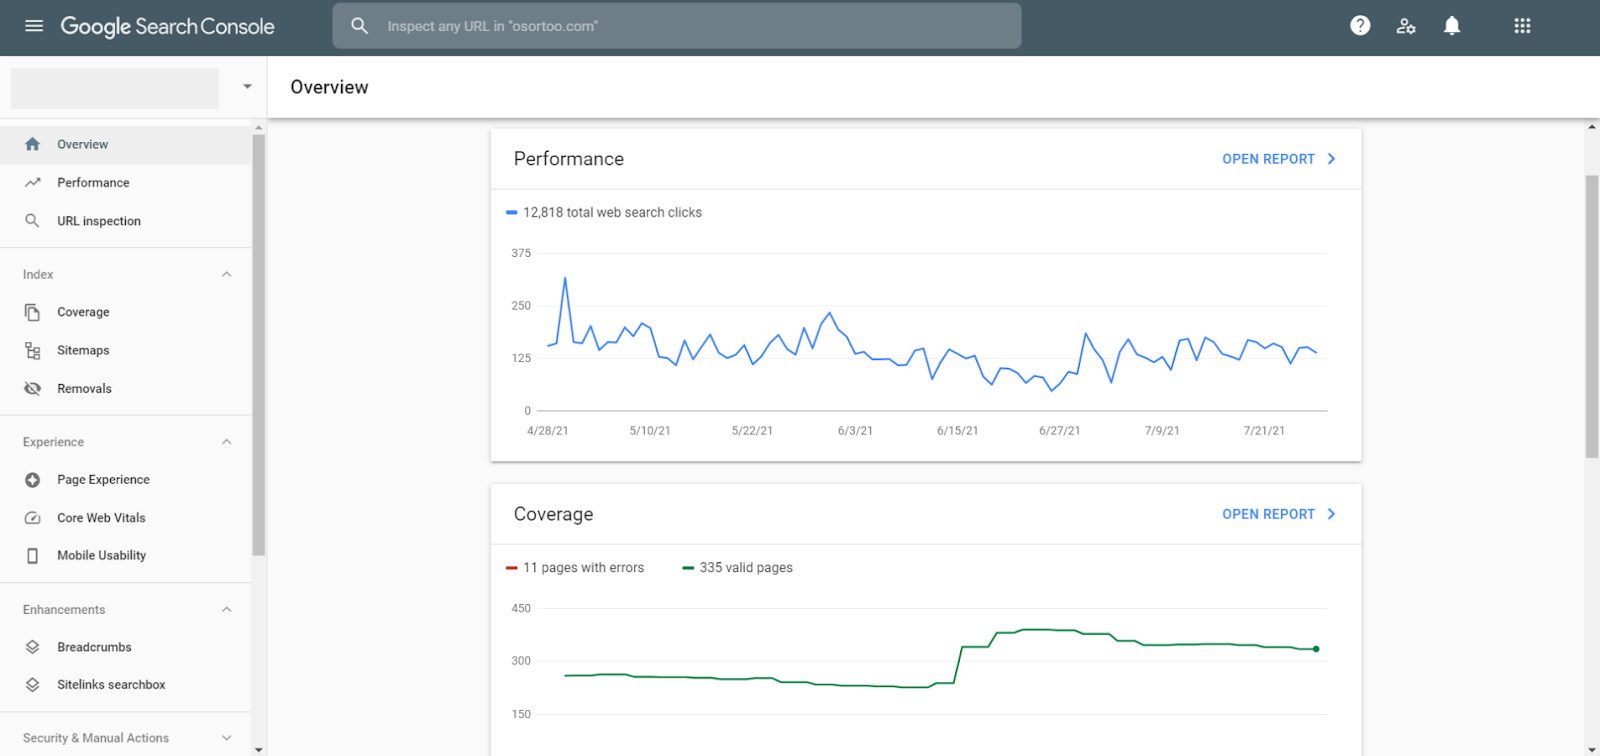
Task: Click the Core Web Vitals gauge icon
Action: tap(33, 518)
